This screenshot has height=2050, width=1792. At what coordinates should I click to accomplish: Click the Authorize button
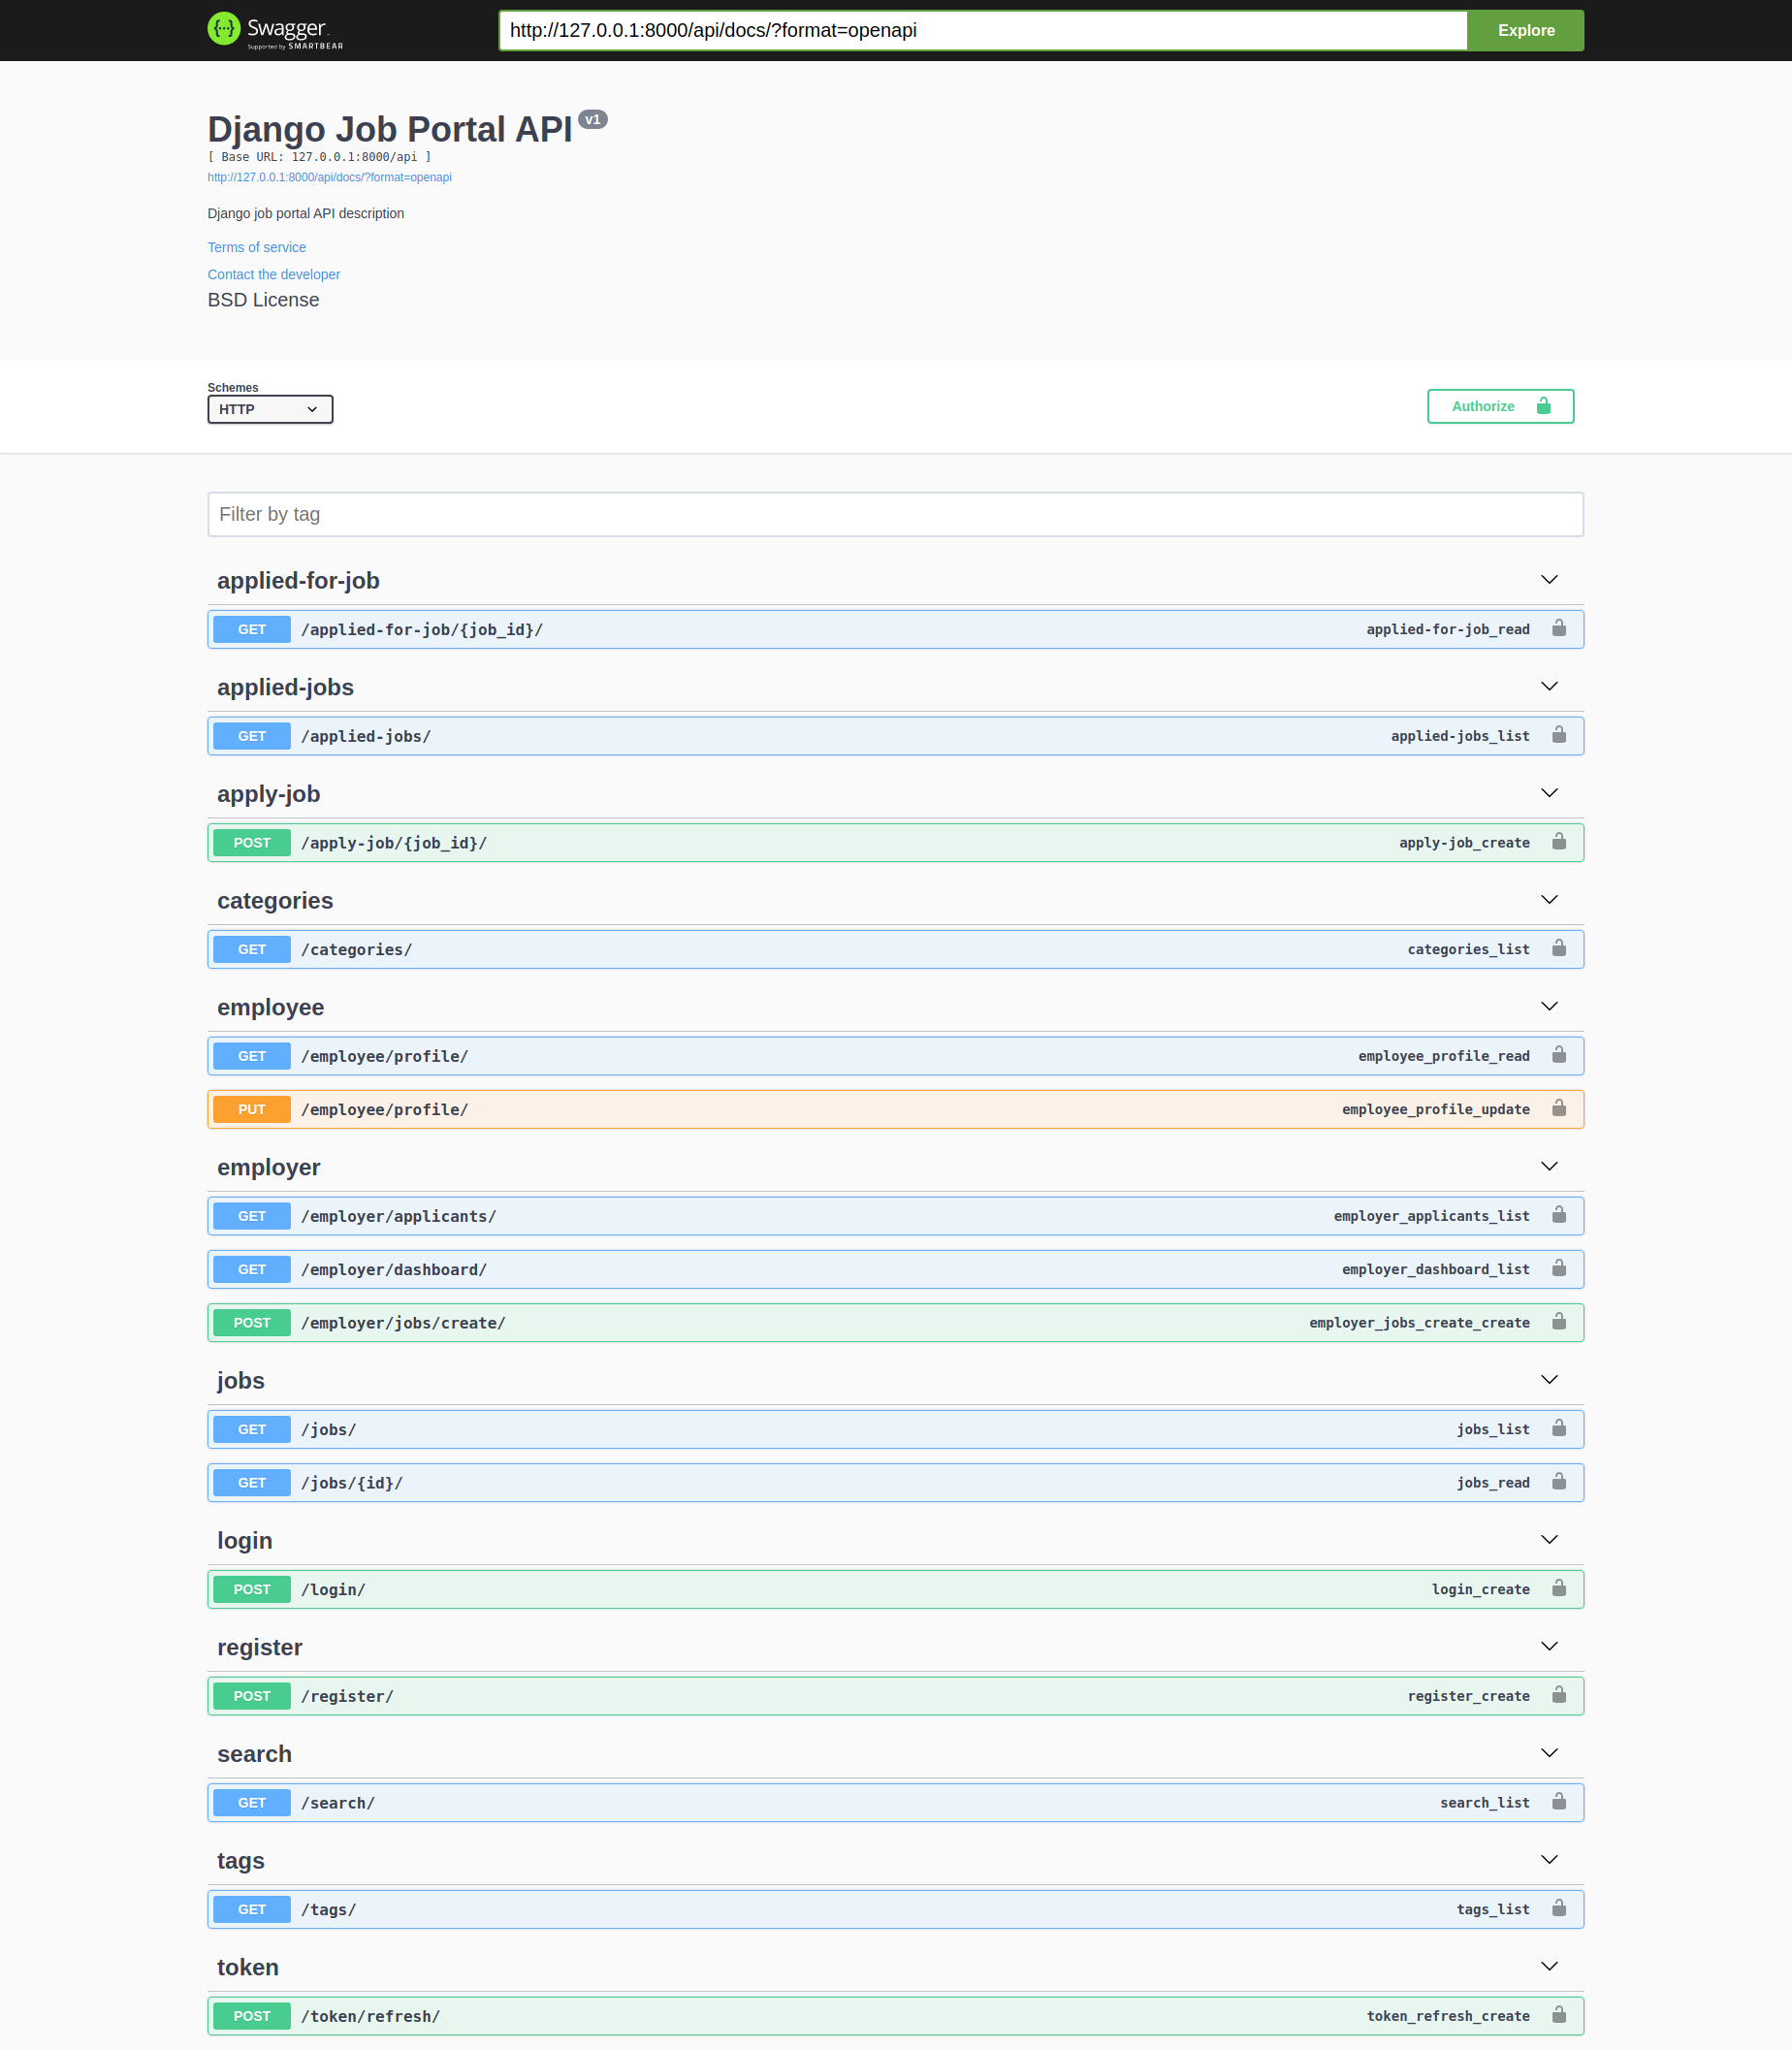point(1500,406)
